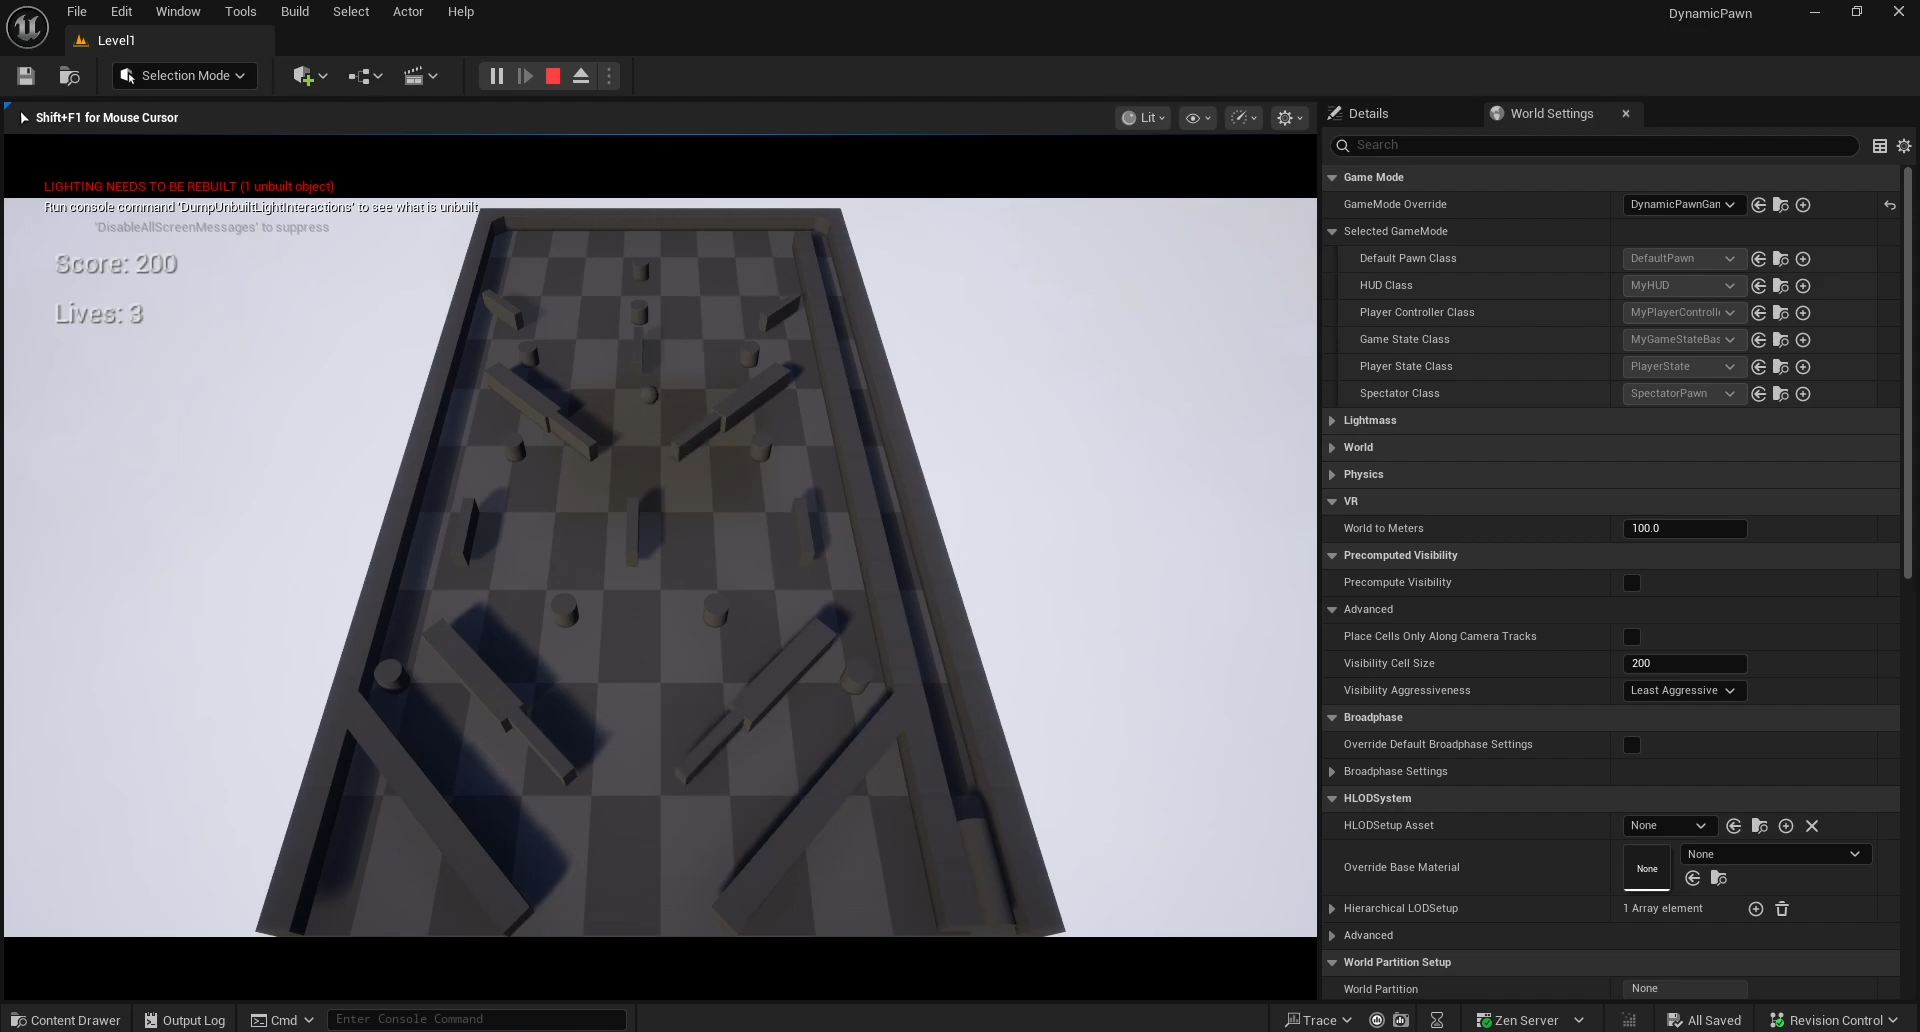The width and height of the screenshot is (1920, 1032).
Task: Reset GameMode Override to default arrow
Action: tap(1890, 205)
